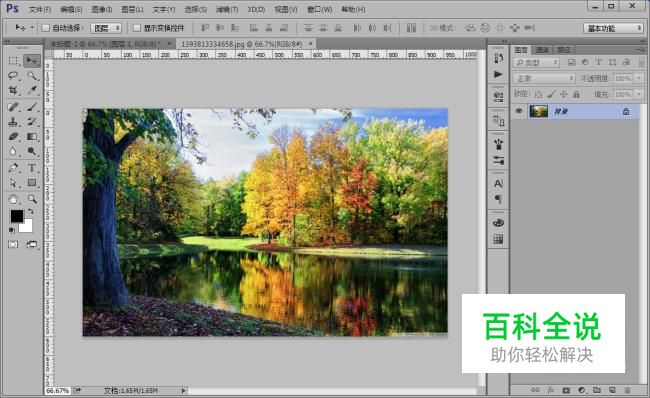Open the Paragraph panel icon

[x=498, y=199]
